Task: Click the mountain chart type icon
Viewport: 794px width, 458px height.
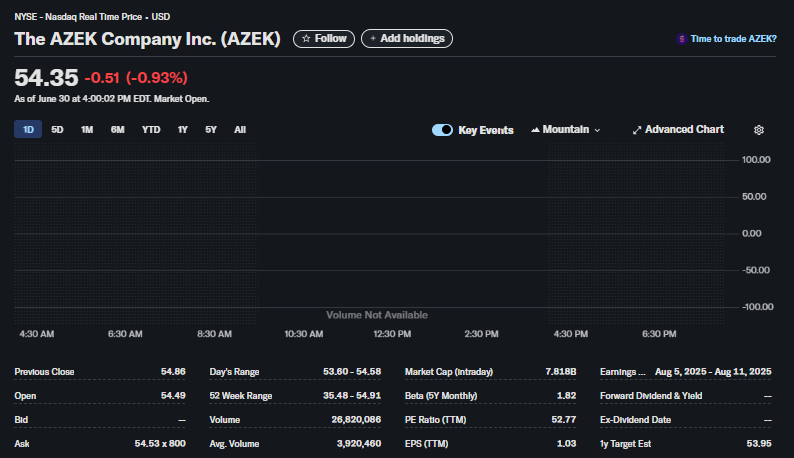Action: click(x=535, y=130)
